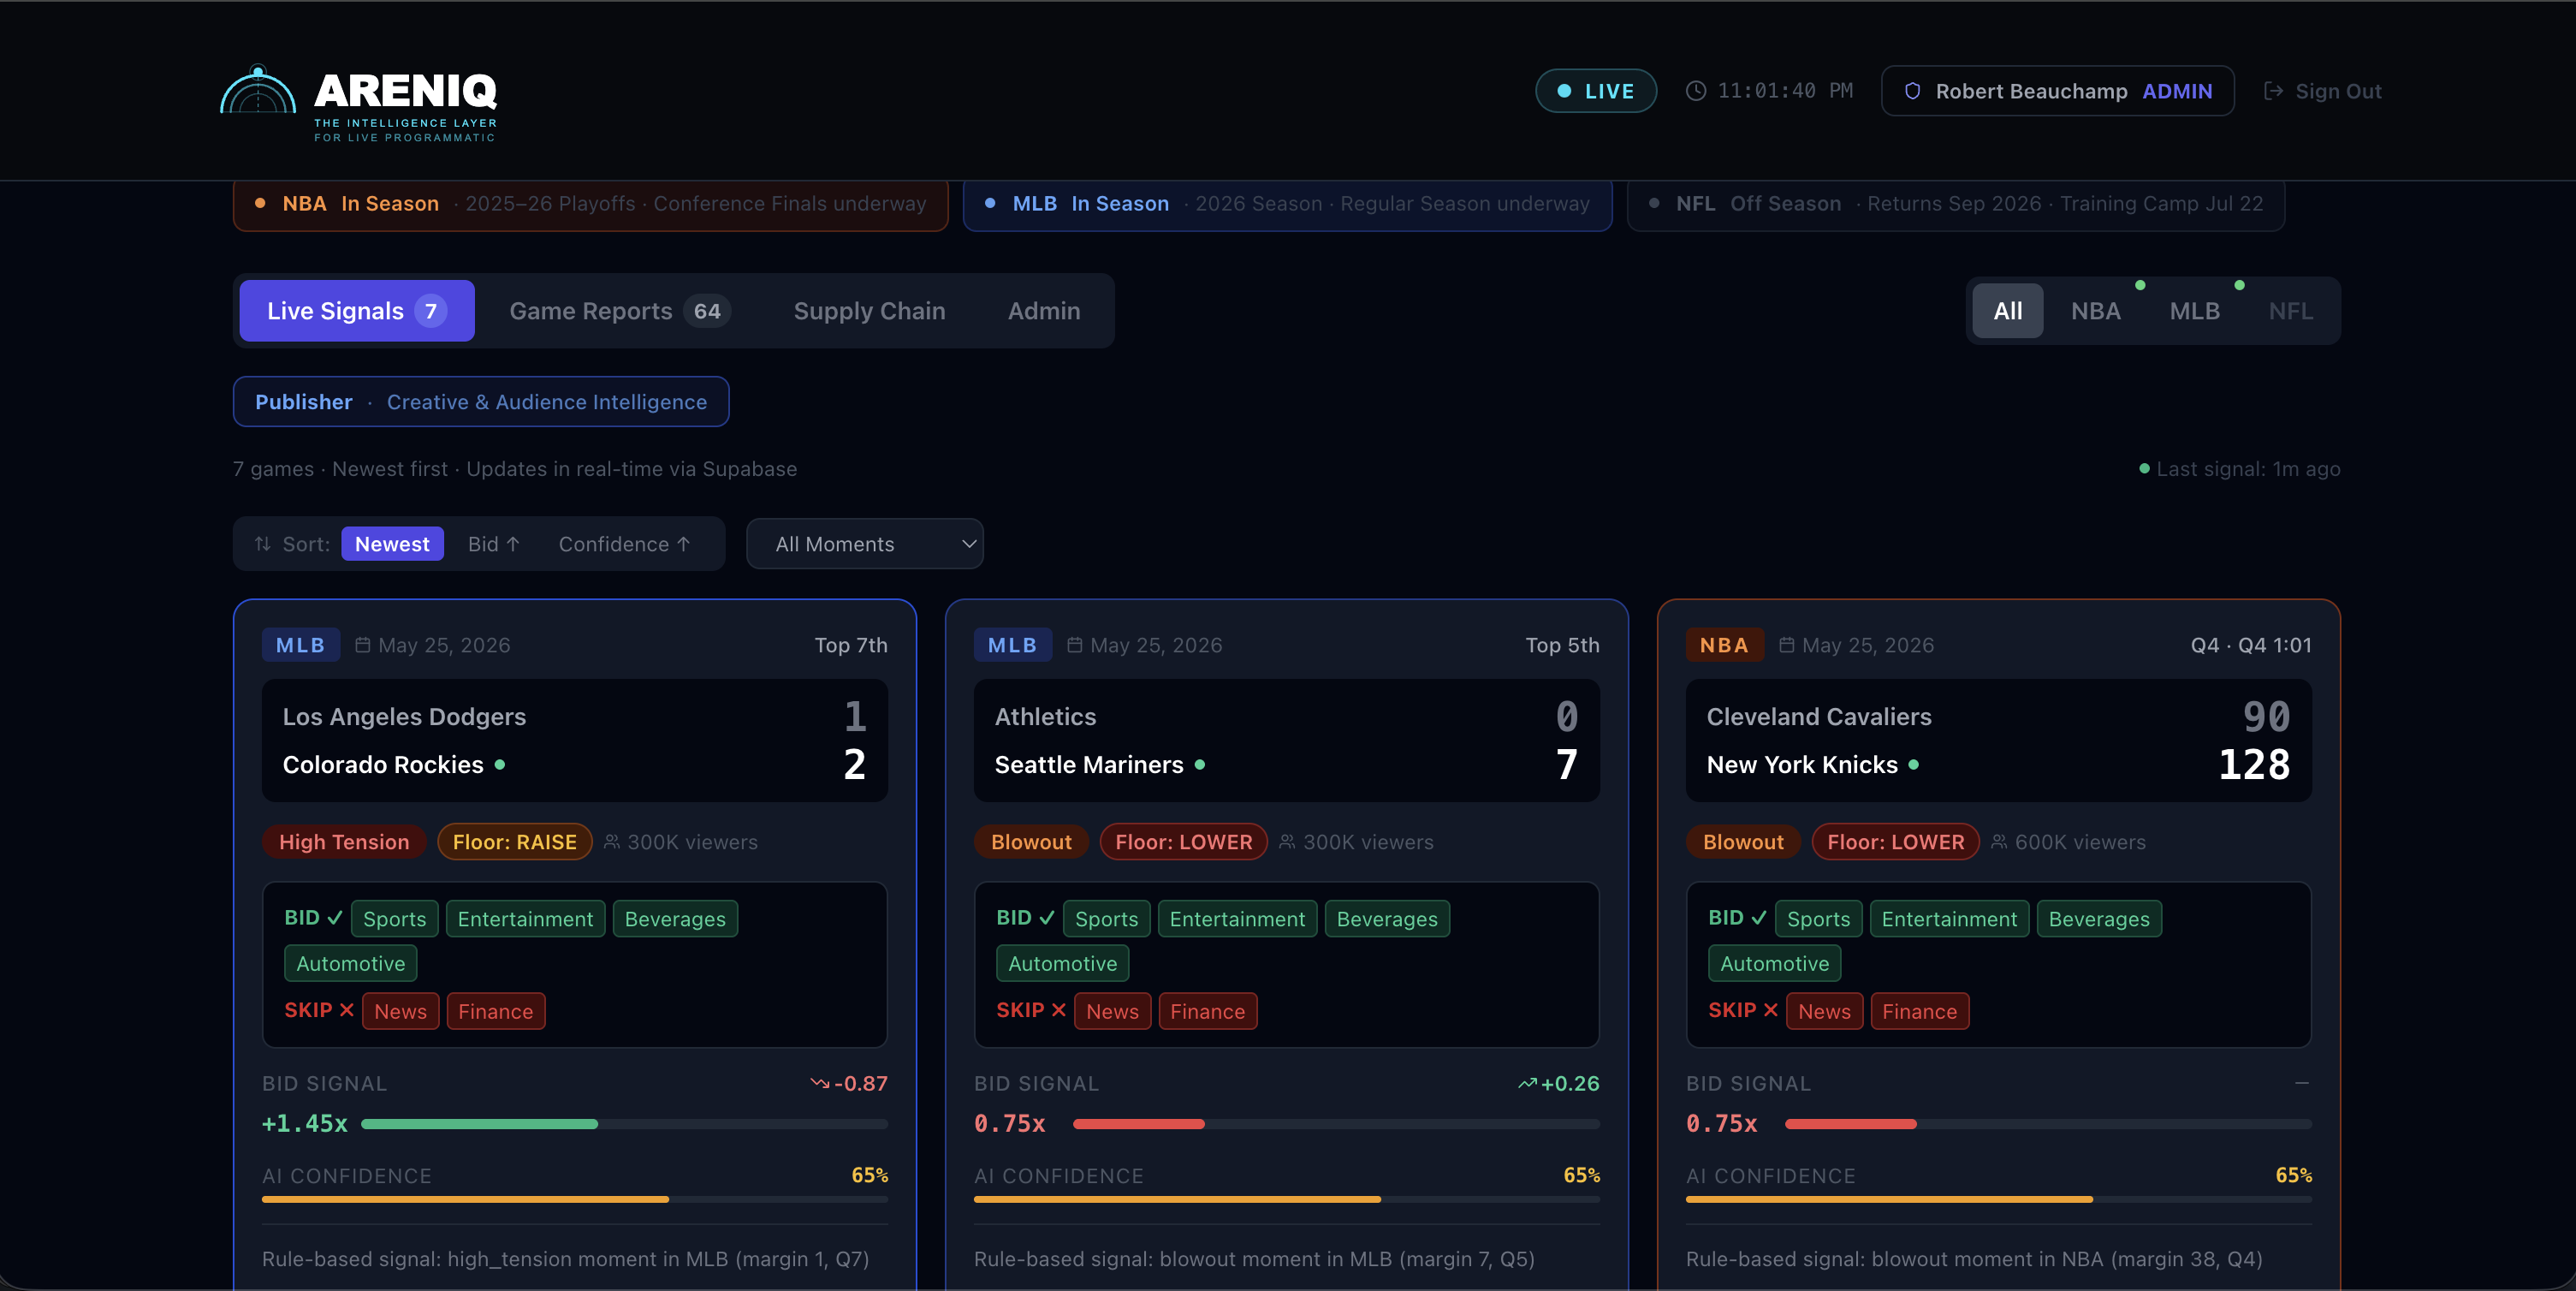
Task: Click the 64 count badge on Game Reports
Action: 707,311
